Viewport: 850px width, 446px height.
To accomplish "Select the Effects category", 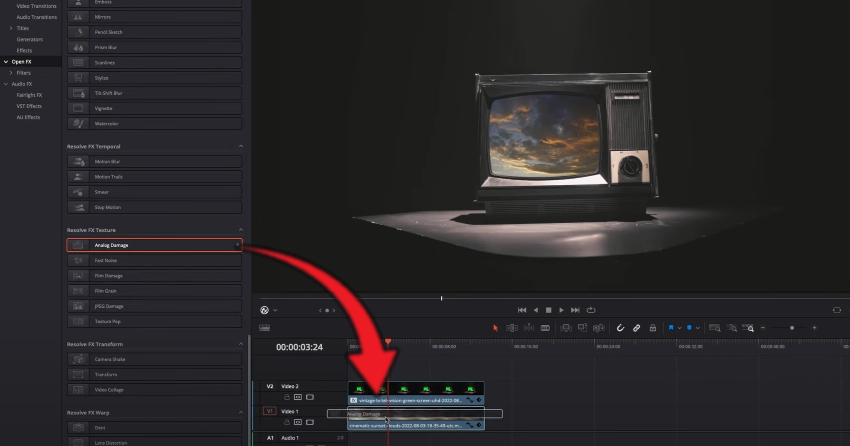I will (x=24, y=50).
